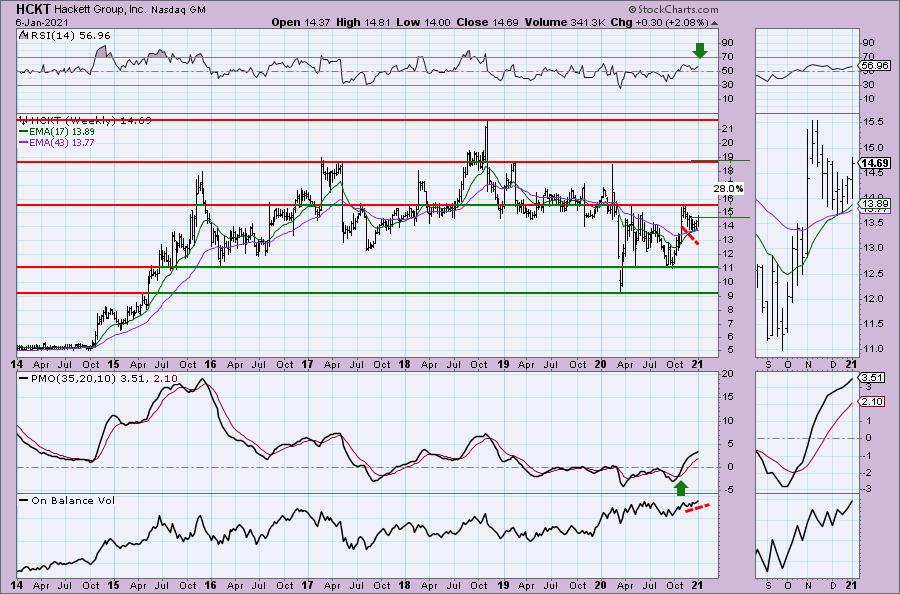Screen dimensions: 900x594
Task: Click the bar symbol icon before HCKT (Weekly)
Action: 24,121
